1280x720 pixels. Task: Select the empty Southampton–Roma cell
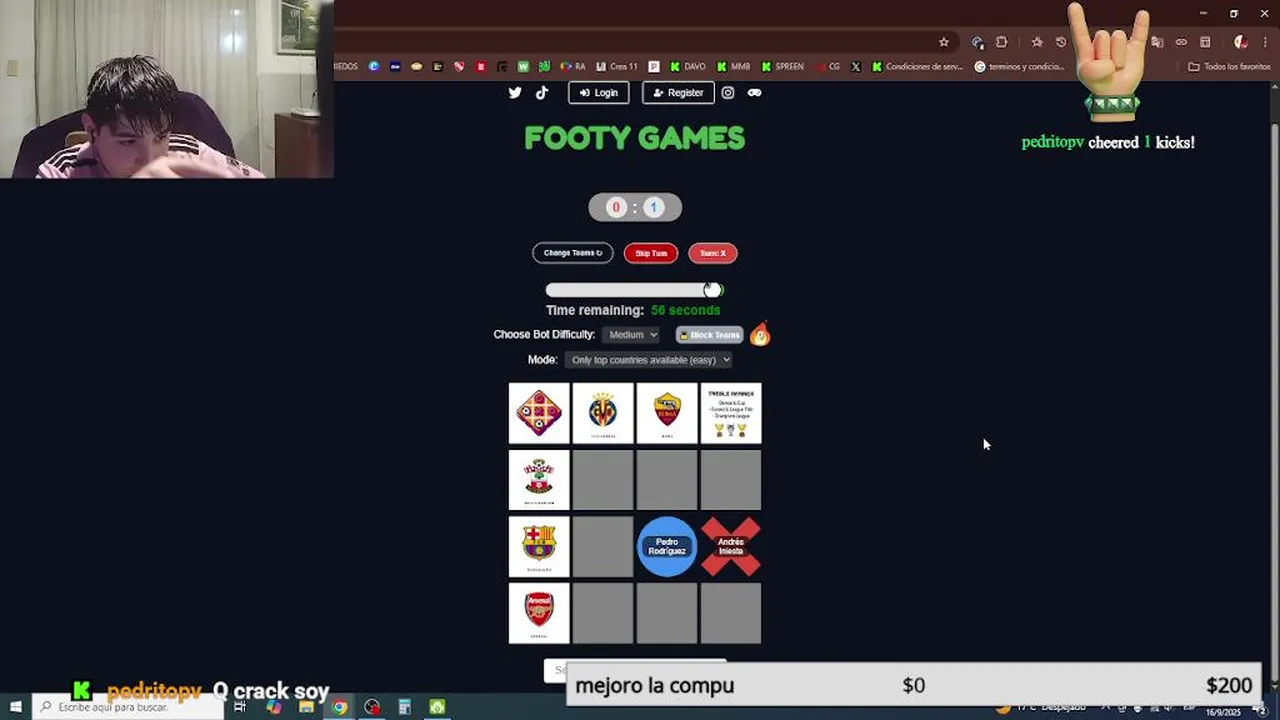[667, 480]
